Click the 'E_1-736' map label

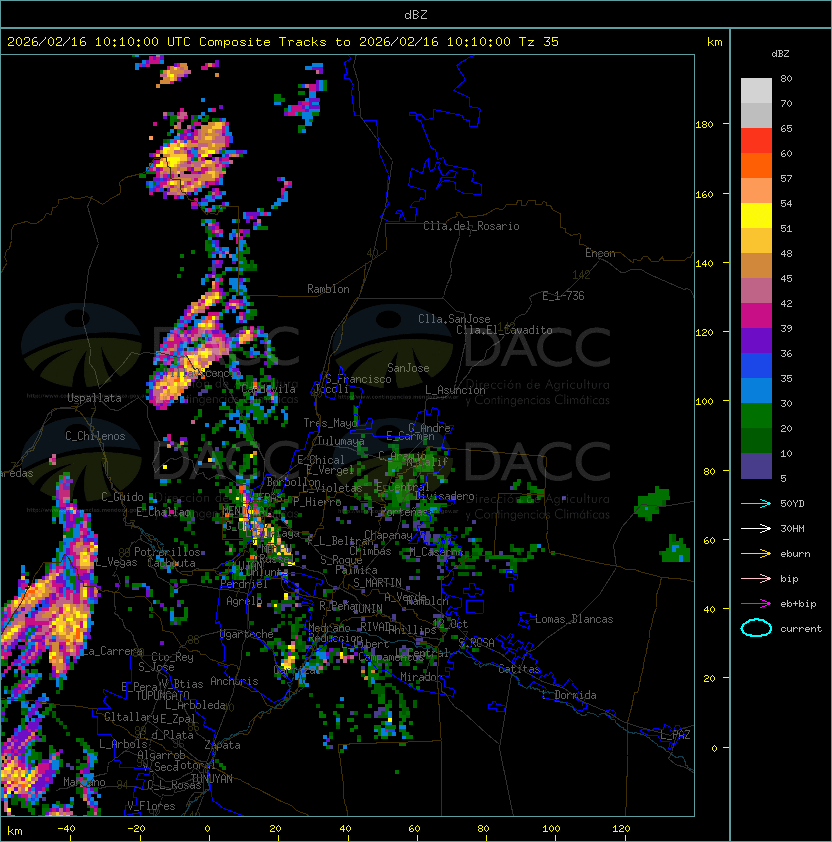click(563, 296)
